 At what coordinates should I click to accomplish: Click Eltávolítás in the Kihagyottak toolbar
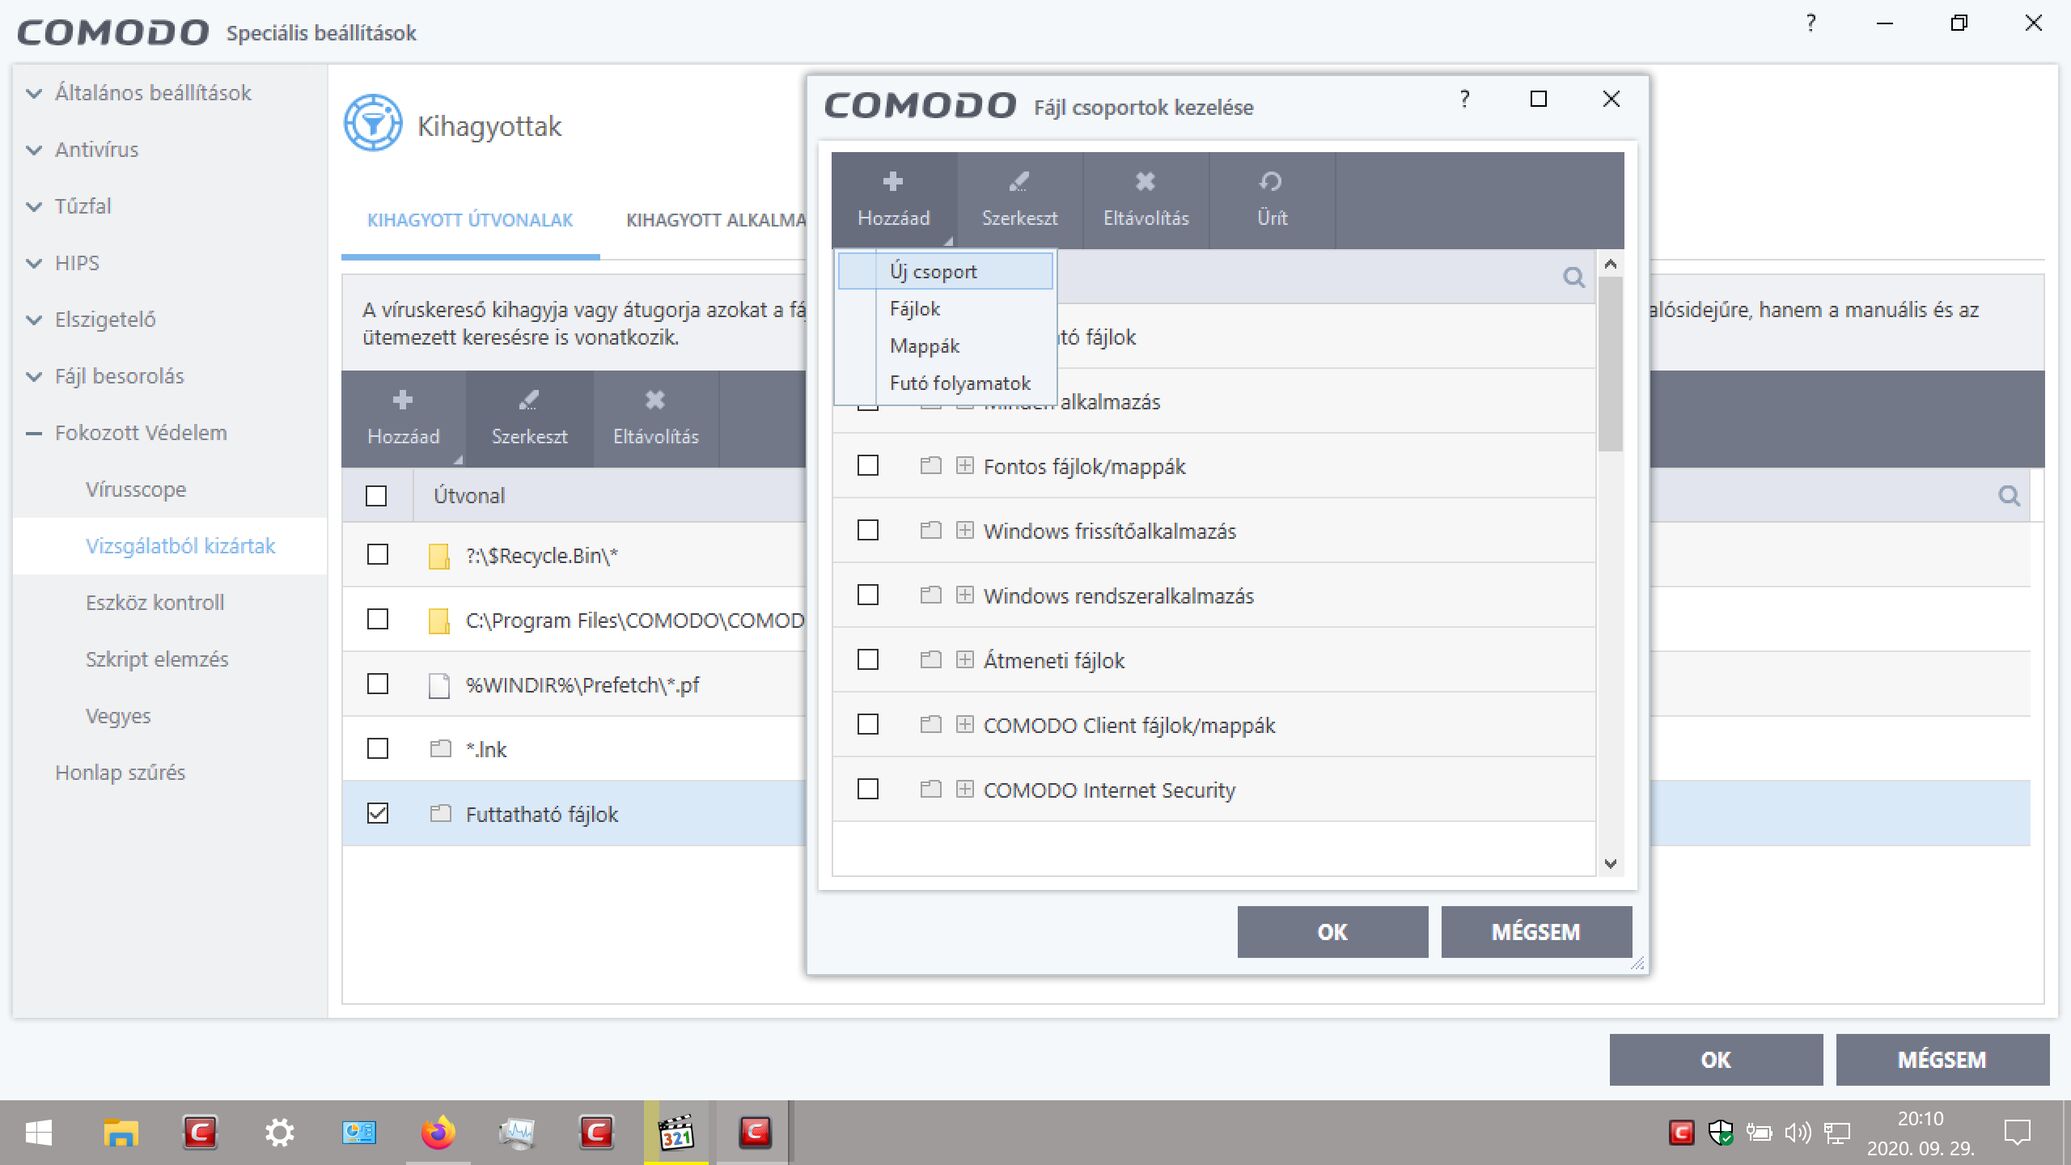[x=656, y=419]
